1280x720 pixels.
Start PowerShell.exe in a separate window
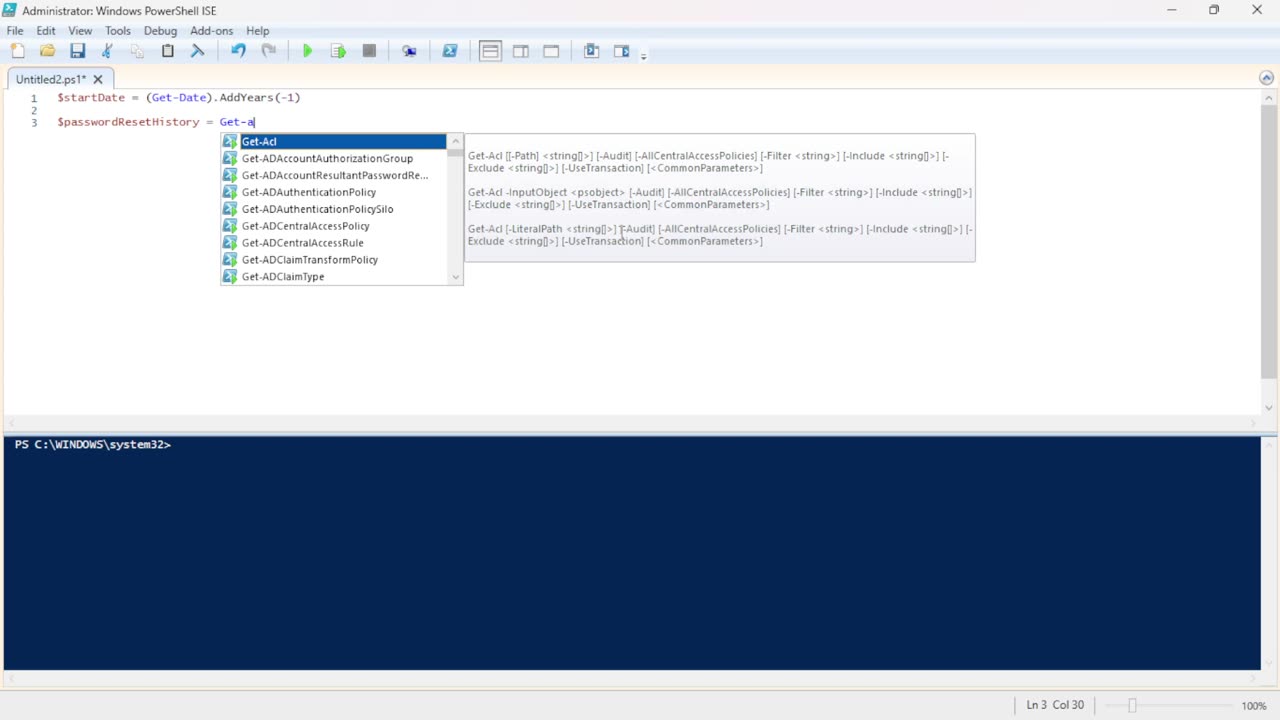click(x=450, y=51)
